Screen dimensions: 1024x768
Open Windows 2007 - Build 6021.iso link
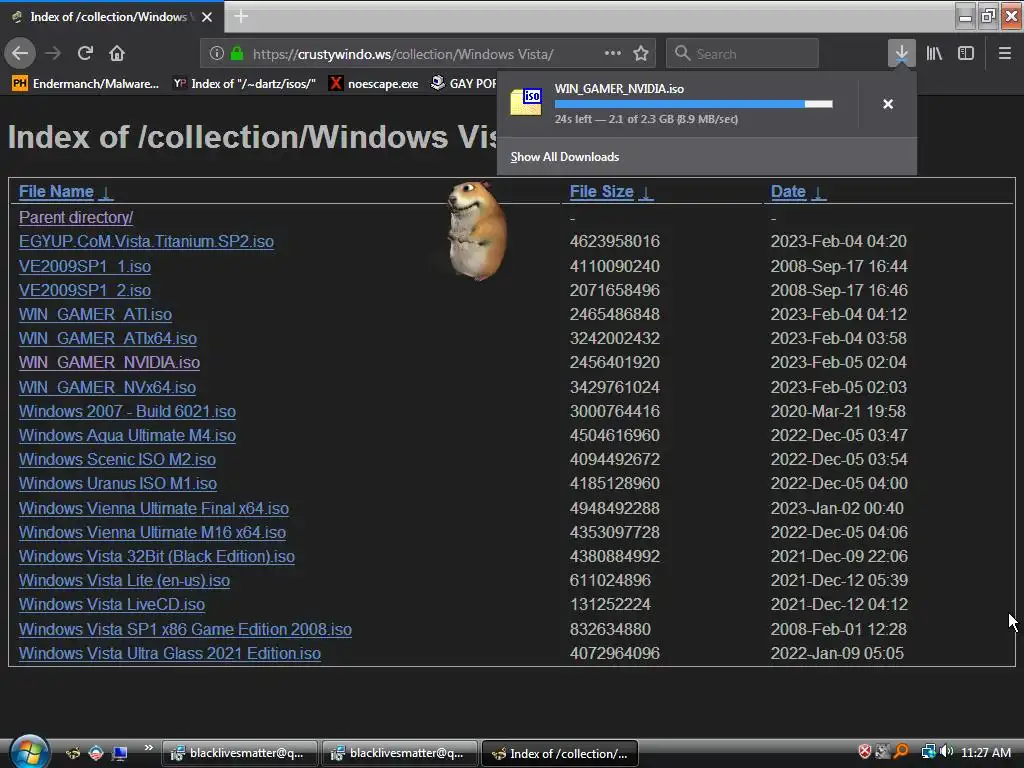point(127,411)
